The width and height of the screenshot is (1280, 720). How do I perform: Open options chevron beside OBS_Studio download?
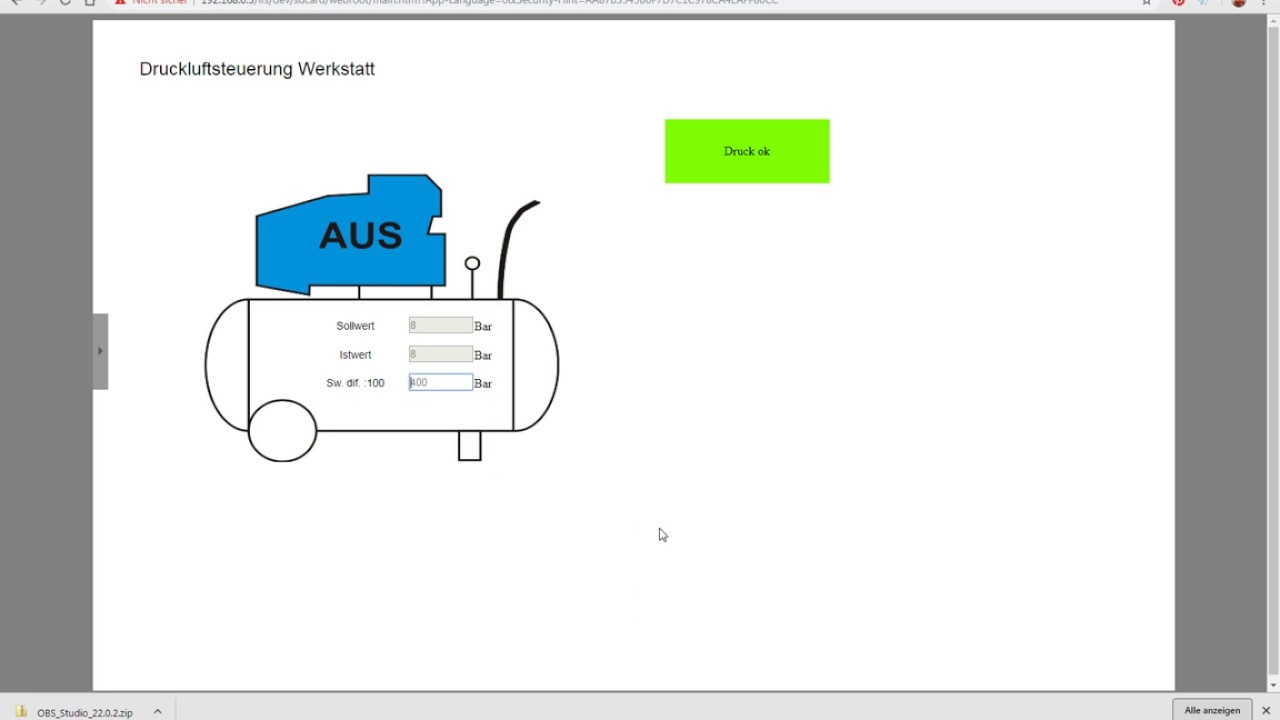click(x=157, y=712)
